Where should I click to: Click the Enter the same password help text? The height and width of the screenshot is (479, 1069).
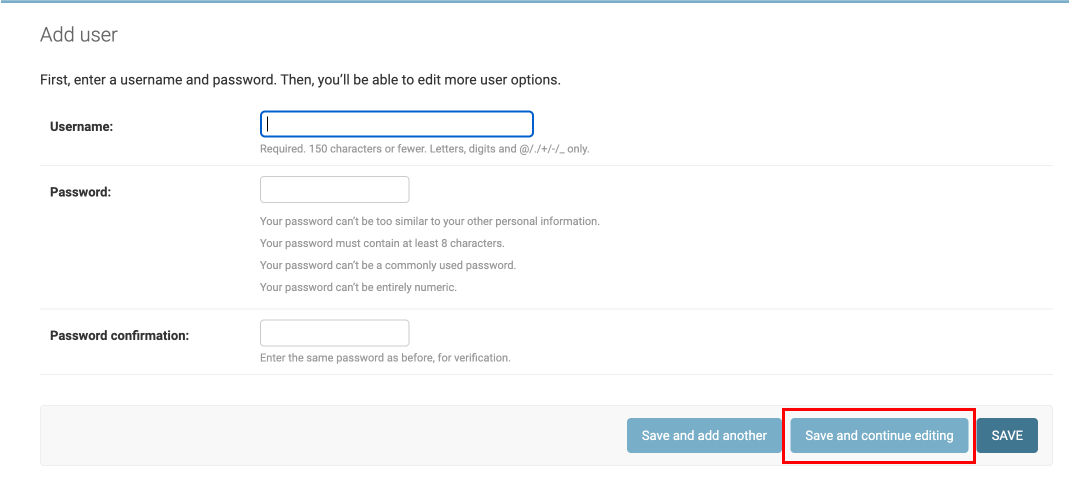click(x=385, y=357)
